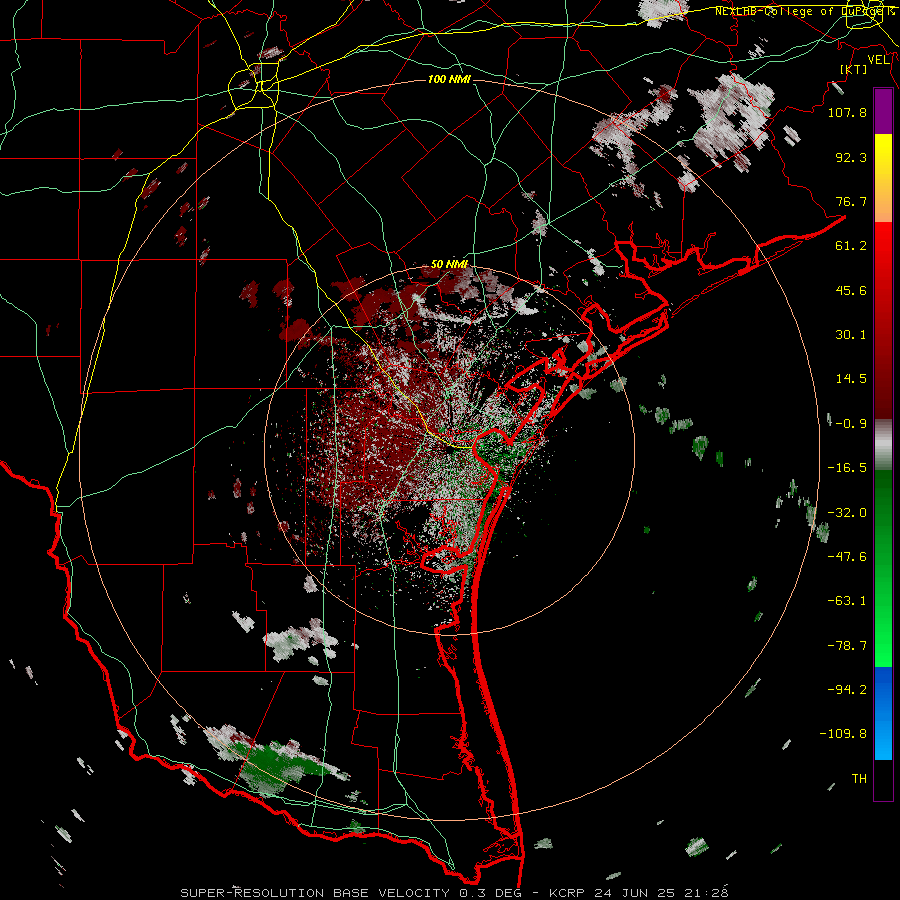Click the -63.1 value on velocity scale
The height and width of the screenshot is (900, 900).
click(x=847, y=601)
